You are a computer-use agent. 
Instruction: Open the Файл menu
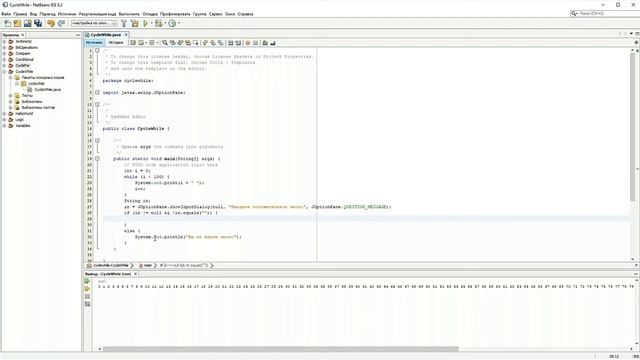pyautogui.click(x=6, y=14)
